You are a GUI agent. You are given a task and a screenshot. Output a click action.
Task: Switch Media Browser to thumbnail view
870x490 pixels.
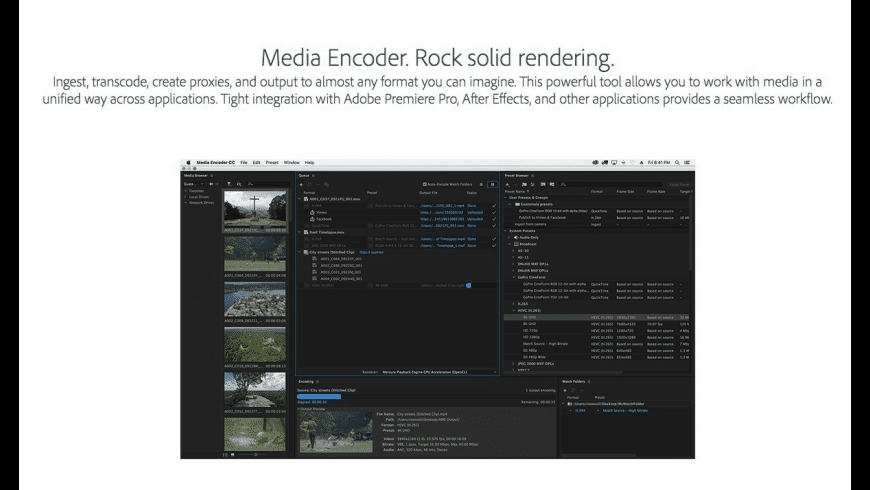pyautogui.click(x=232, y=454)
